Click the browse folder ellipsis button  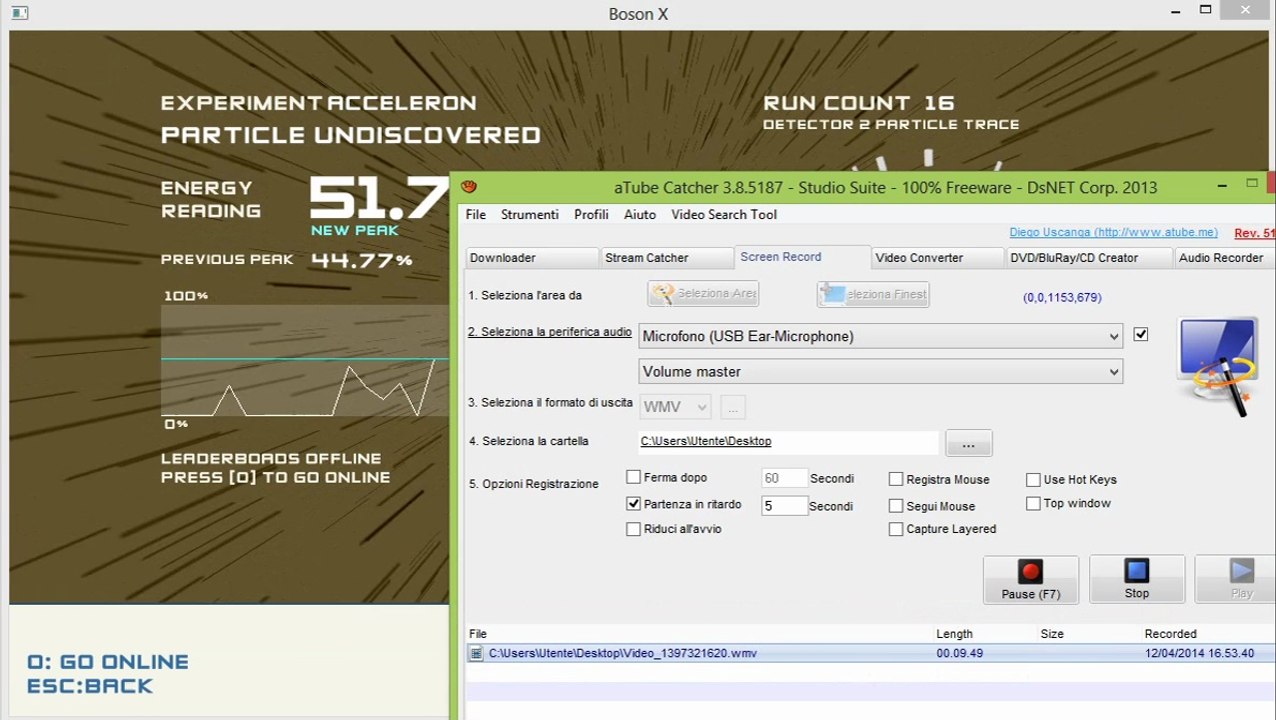968,443
